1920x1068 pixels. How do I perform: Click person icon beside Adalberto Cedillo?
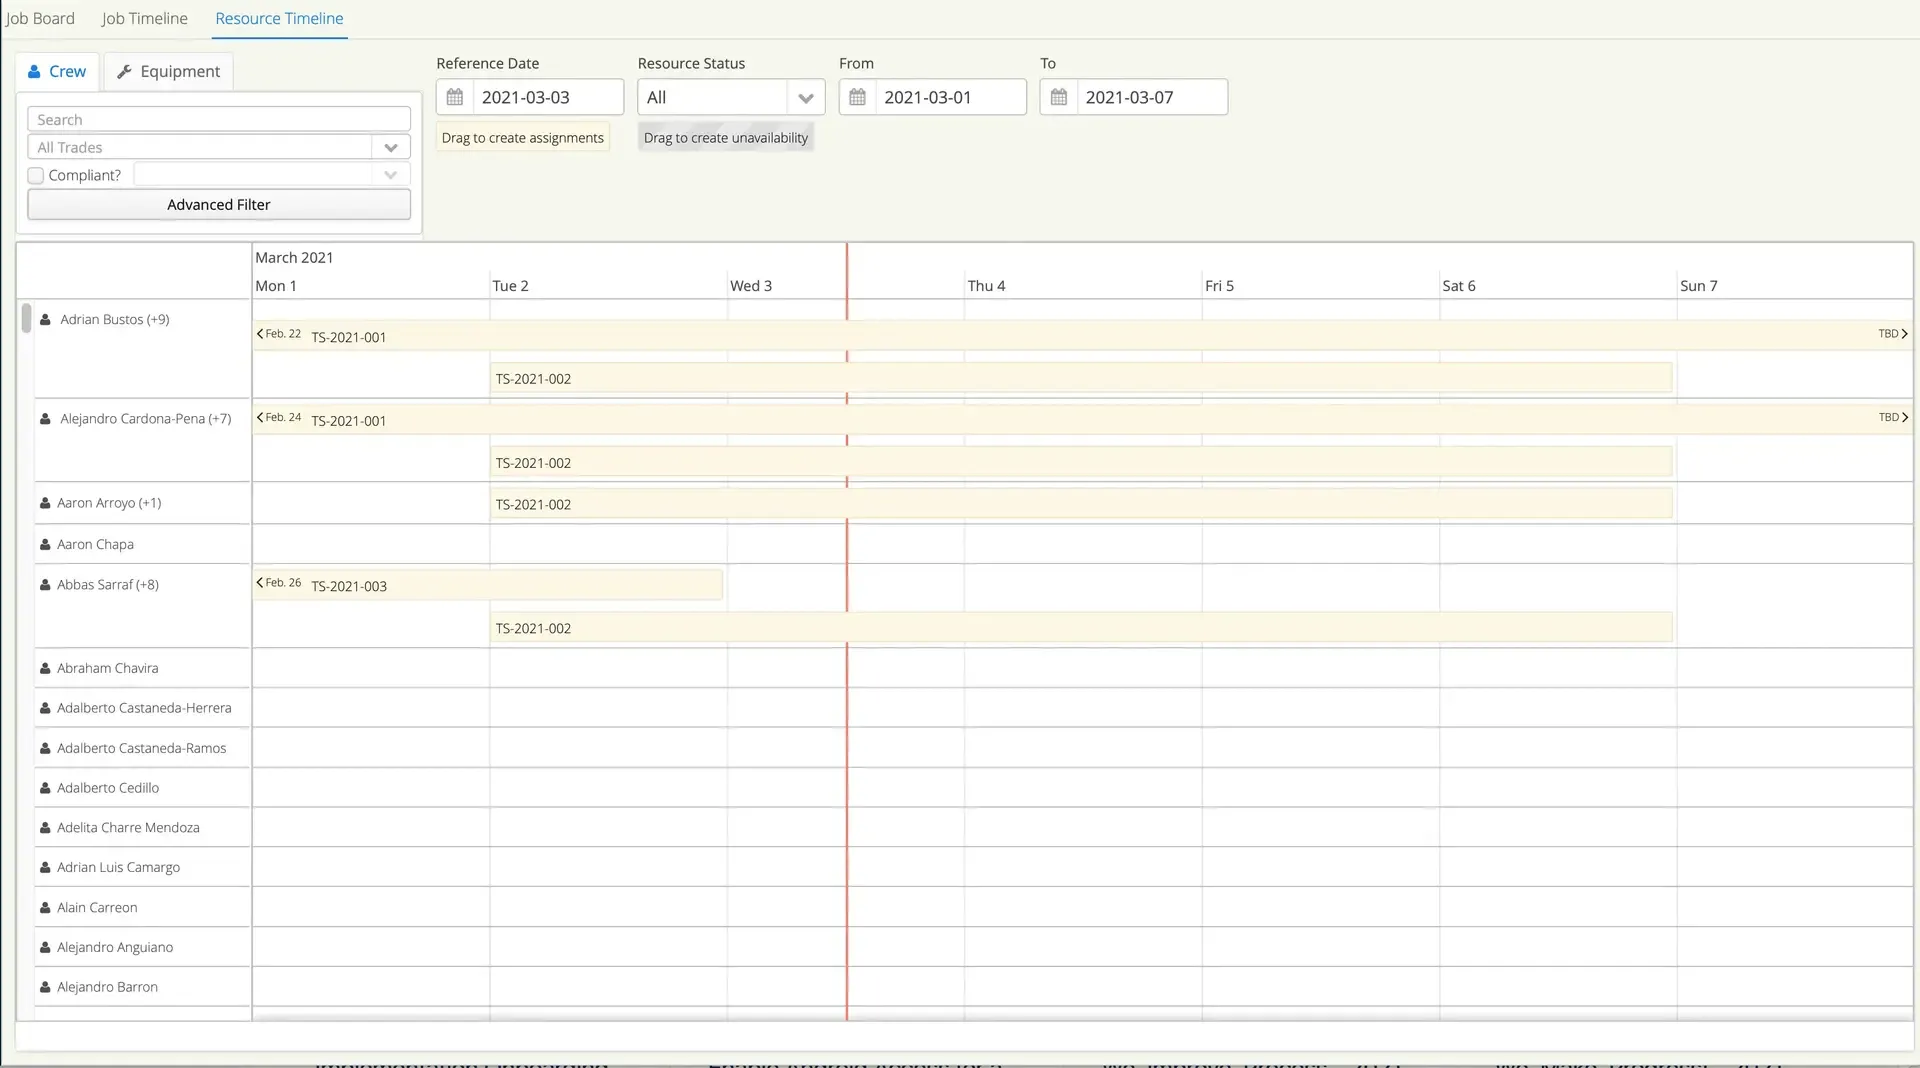coord(45,788)
